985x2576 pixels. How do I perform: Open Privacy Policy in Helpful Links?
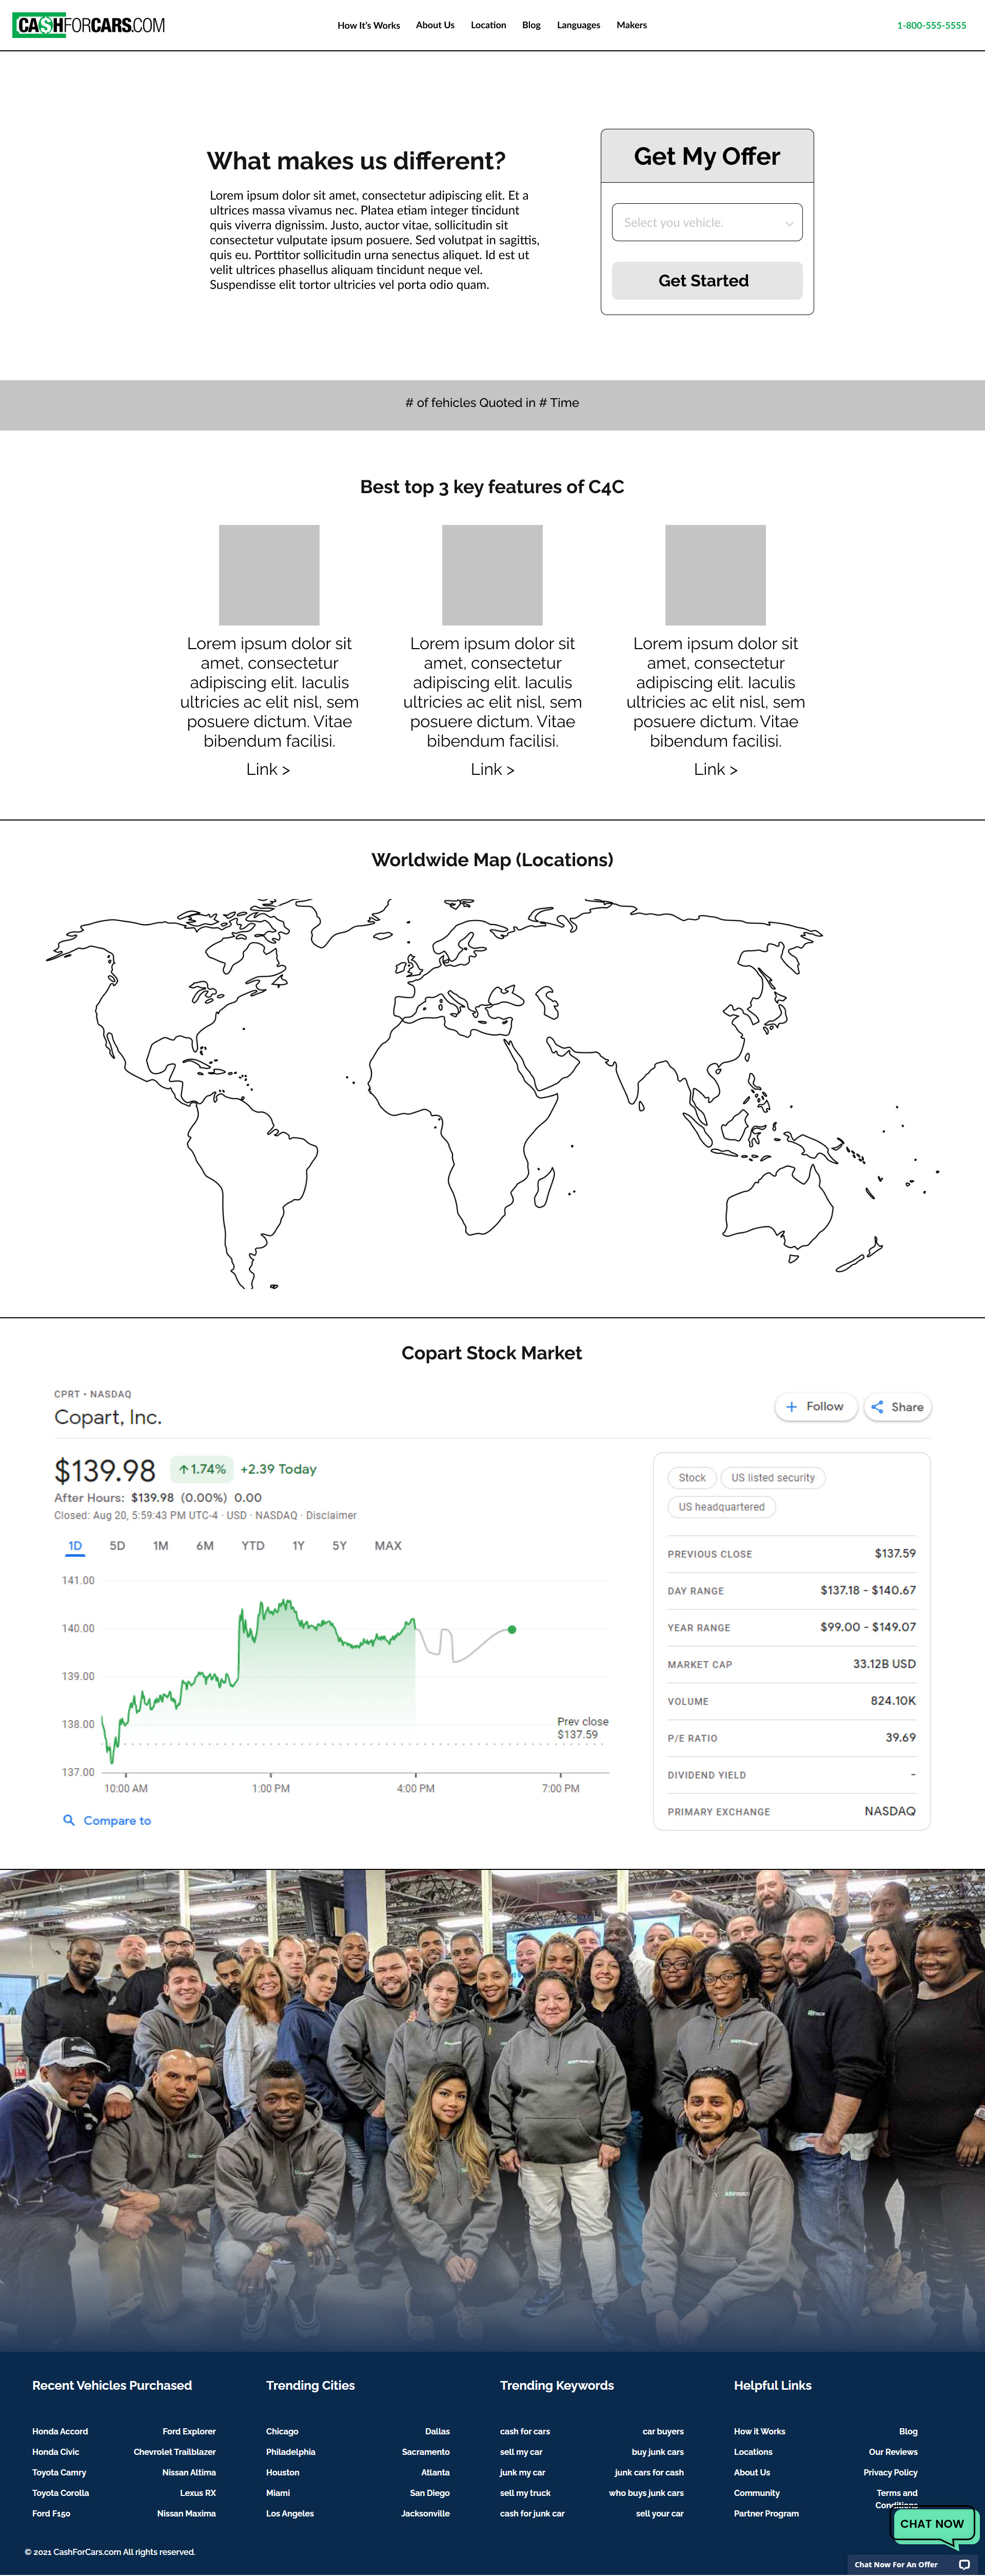(890, 2472)
